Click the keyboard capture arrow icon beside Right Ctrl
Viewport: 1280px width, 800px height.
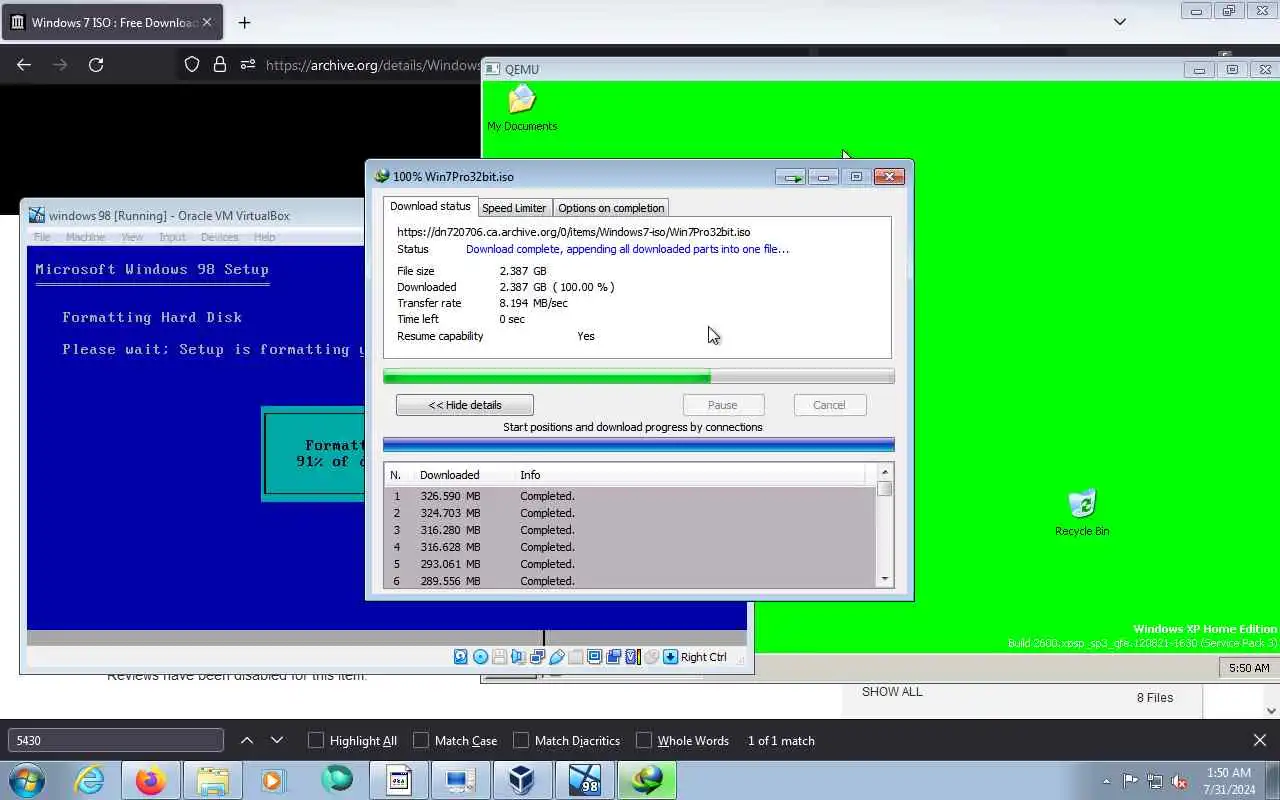[x=670, y=657]
